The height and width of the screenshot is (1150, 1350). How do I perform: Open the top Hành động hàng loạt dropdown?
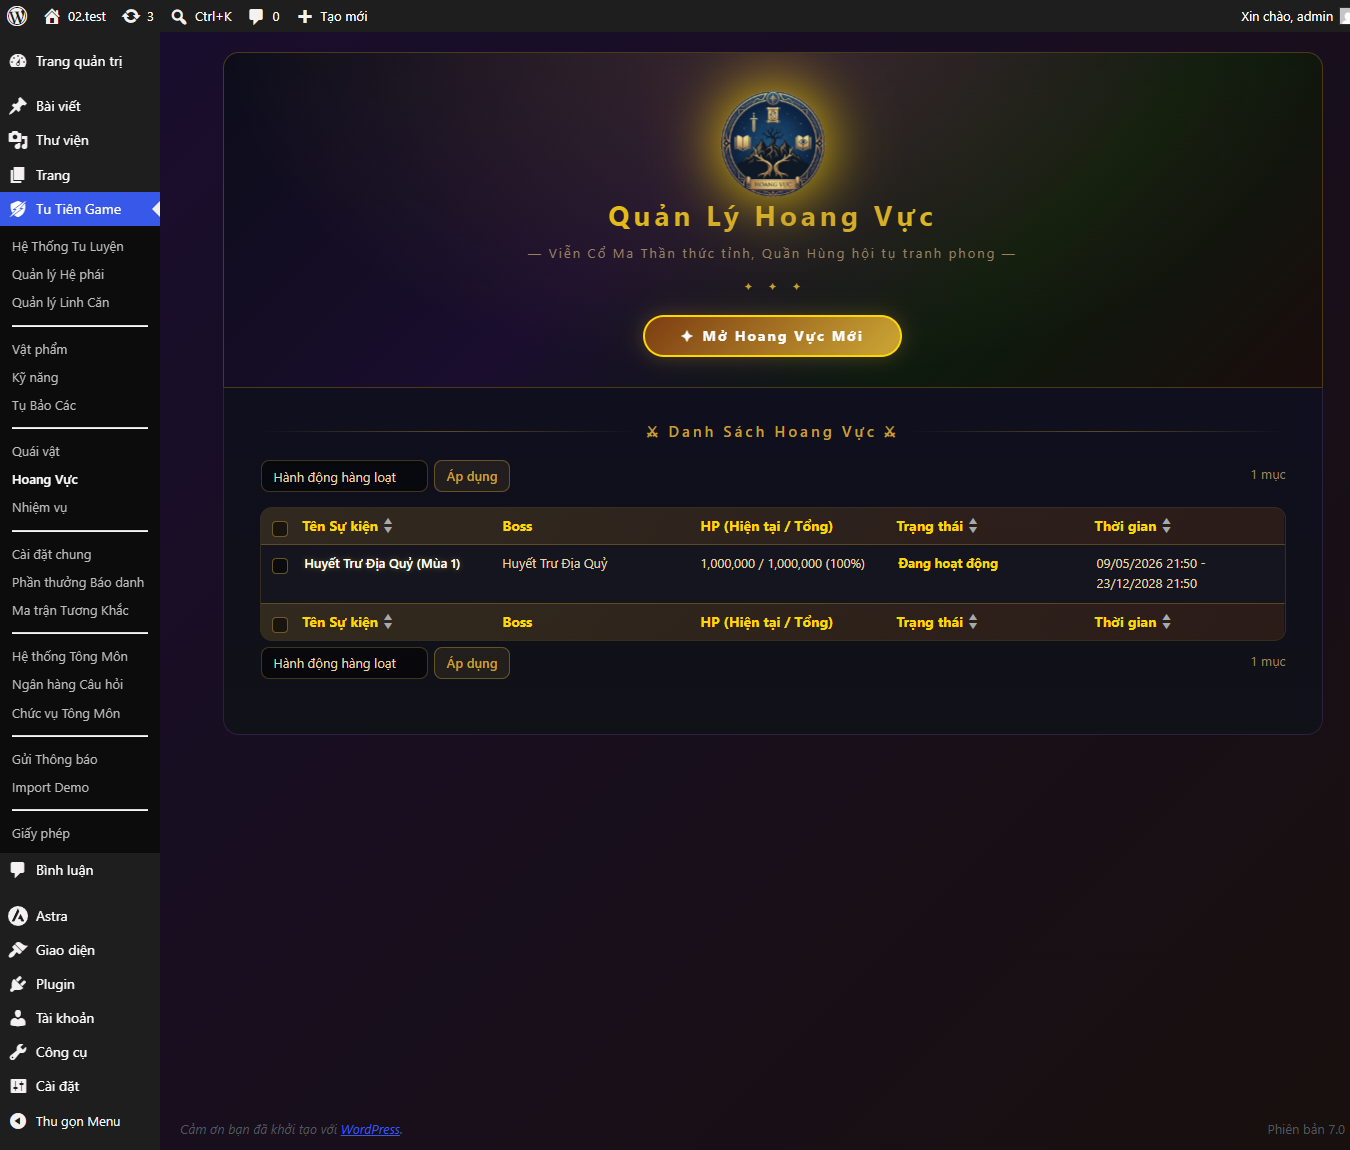(344, 477)
